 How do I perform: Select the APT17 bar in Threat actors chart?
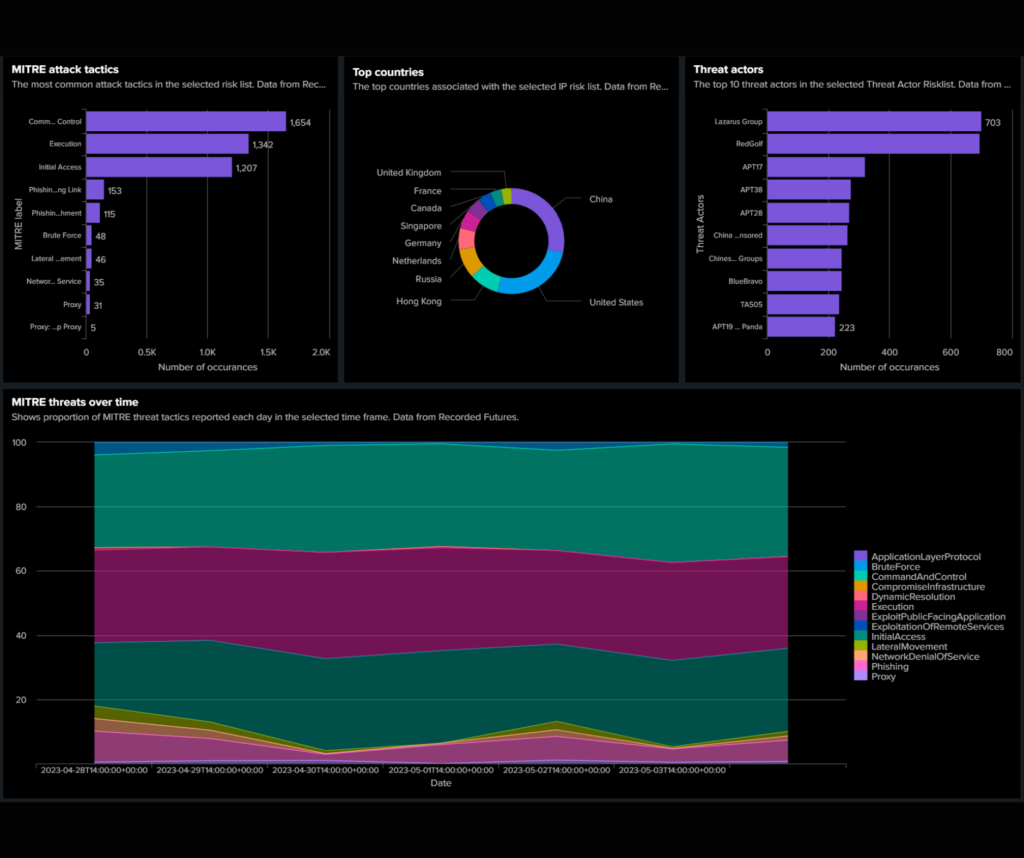tap(815, 167)
